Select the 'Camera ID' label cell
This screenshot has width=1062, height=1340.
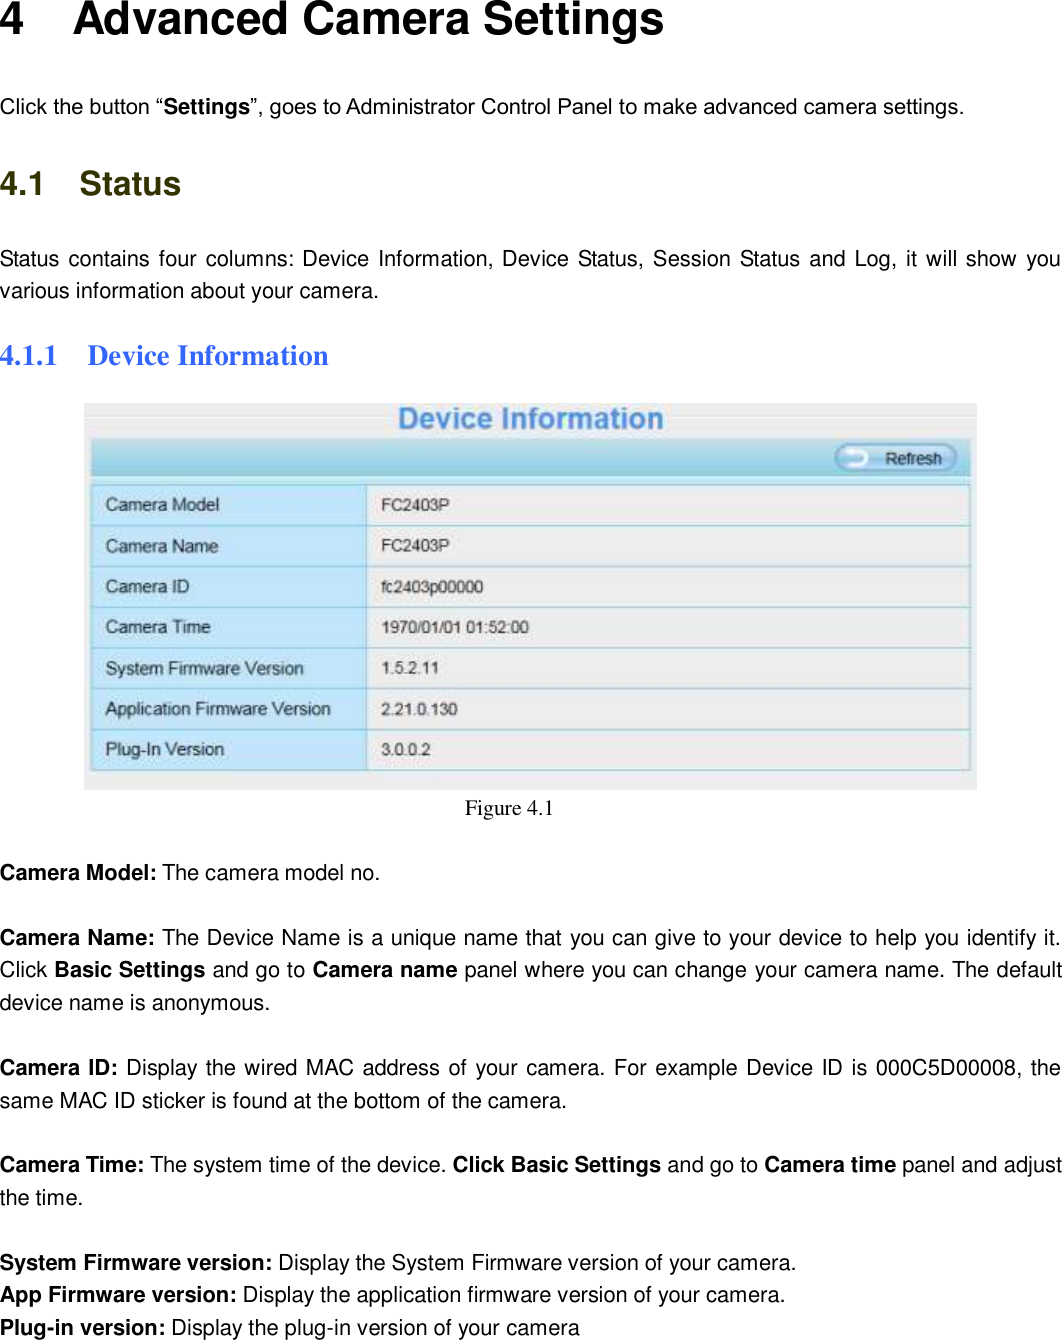point(229,587)
